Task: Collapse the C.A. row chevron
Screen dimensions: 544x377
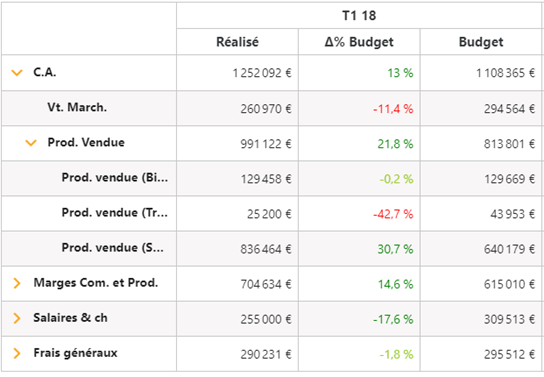Action: pos(17,73)
